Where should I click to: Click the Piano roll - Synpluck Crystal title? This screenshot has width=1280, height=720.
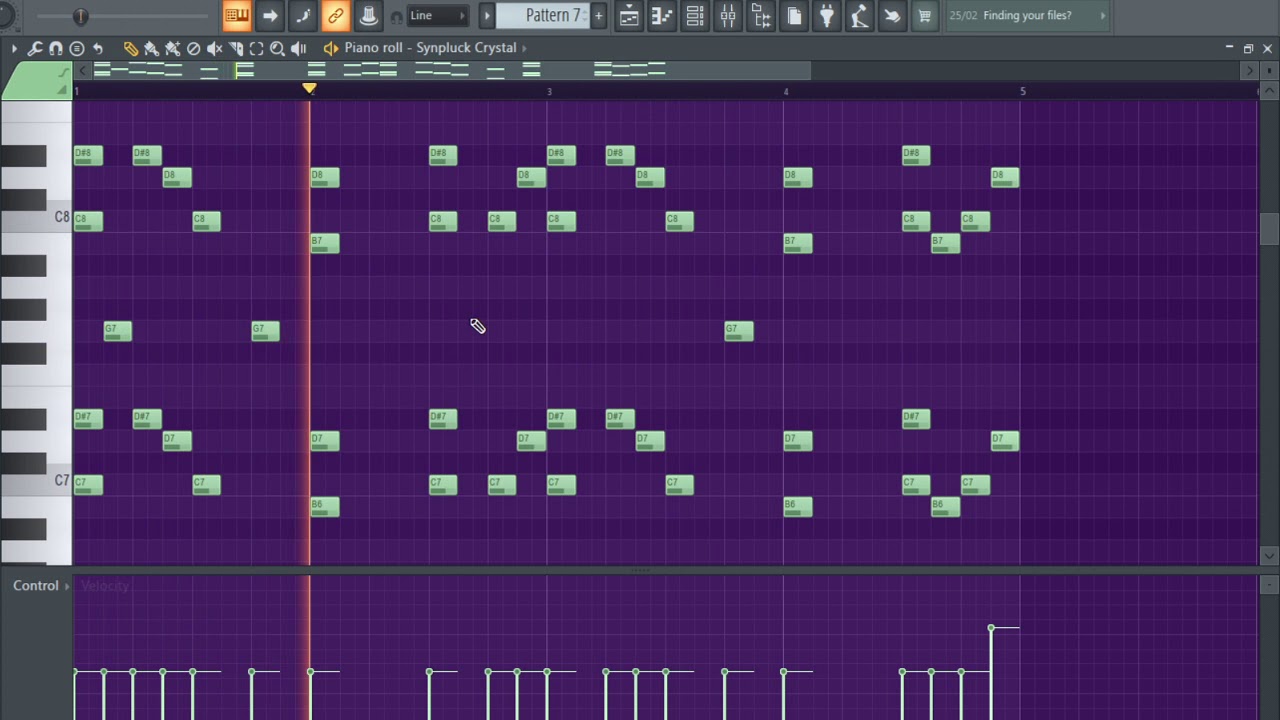[430, 48]
